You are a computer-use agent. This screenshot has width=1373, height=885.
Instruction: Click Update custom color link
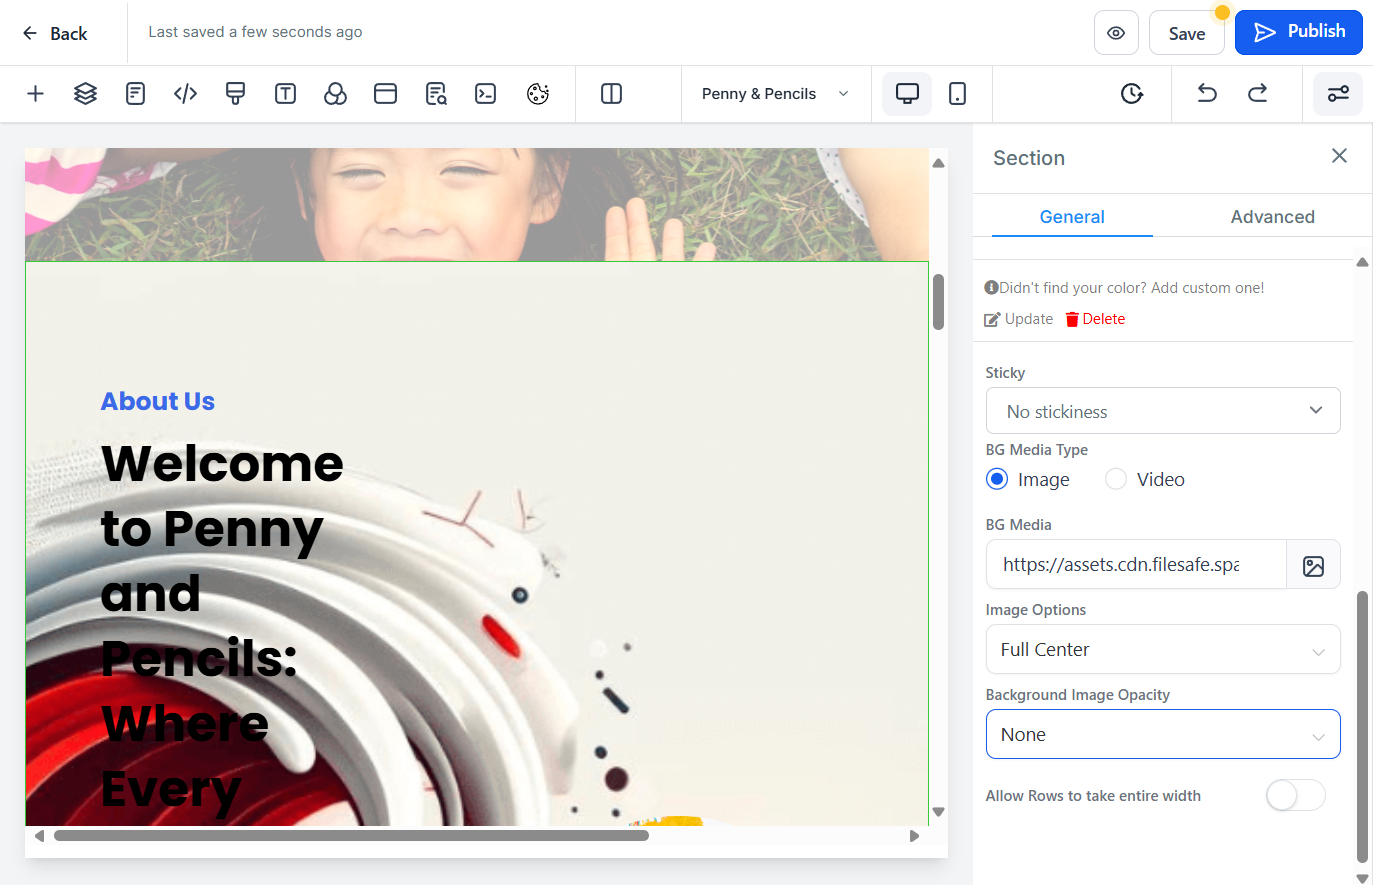[x=1019, y=319]
